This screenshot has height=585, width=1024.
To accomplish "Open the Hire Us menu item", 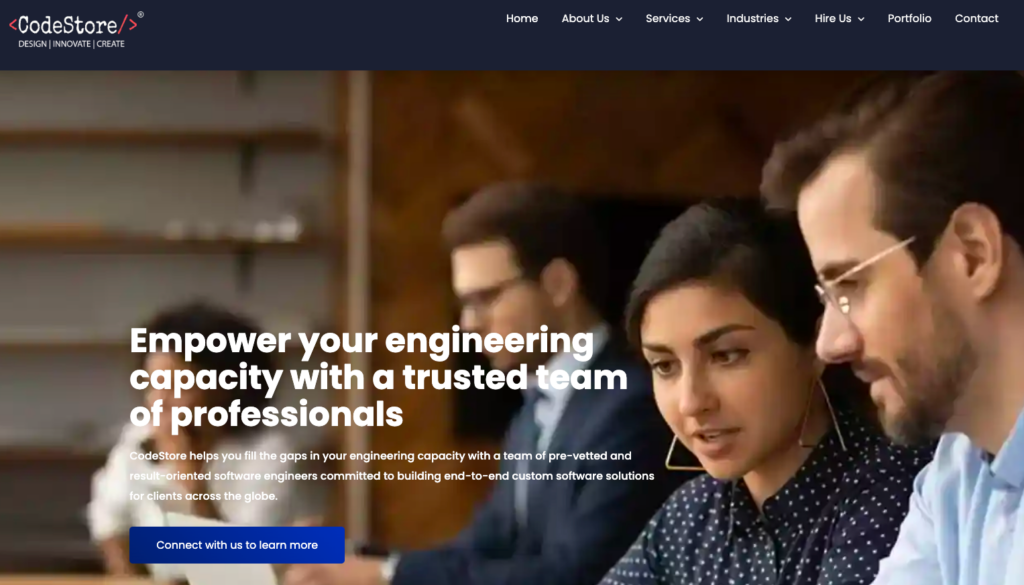I will (x=833, y=18).
